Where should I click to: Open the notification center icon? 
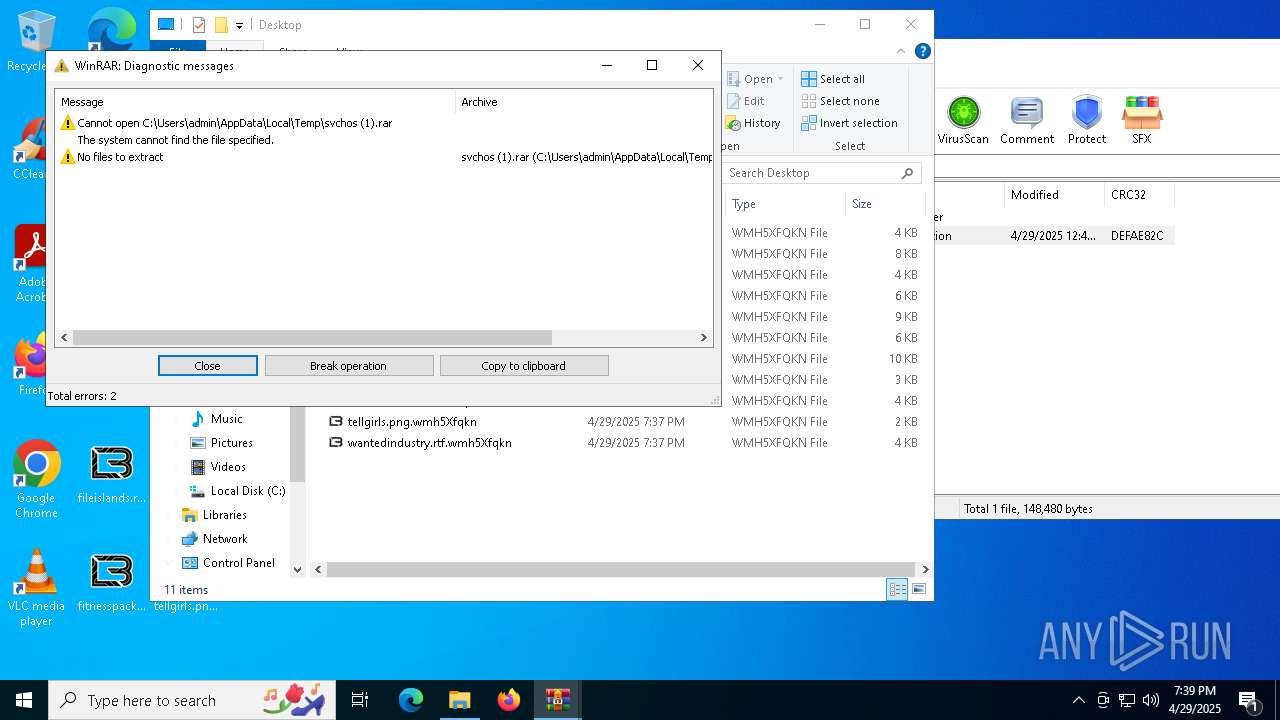pyautogui.click(x=1248, y=700)
